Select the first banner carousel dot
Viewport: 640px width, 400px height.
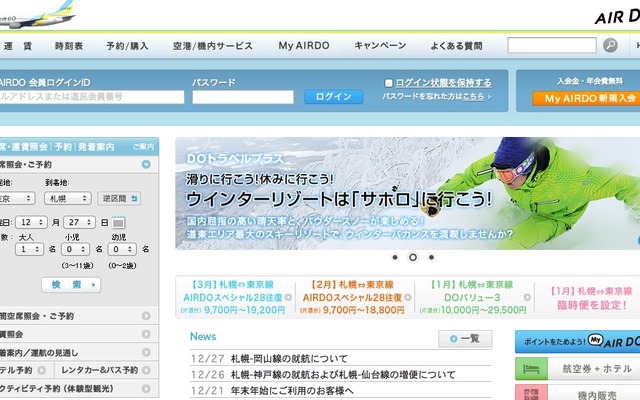pos(395,257)
